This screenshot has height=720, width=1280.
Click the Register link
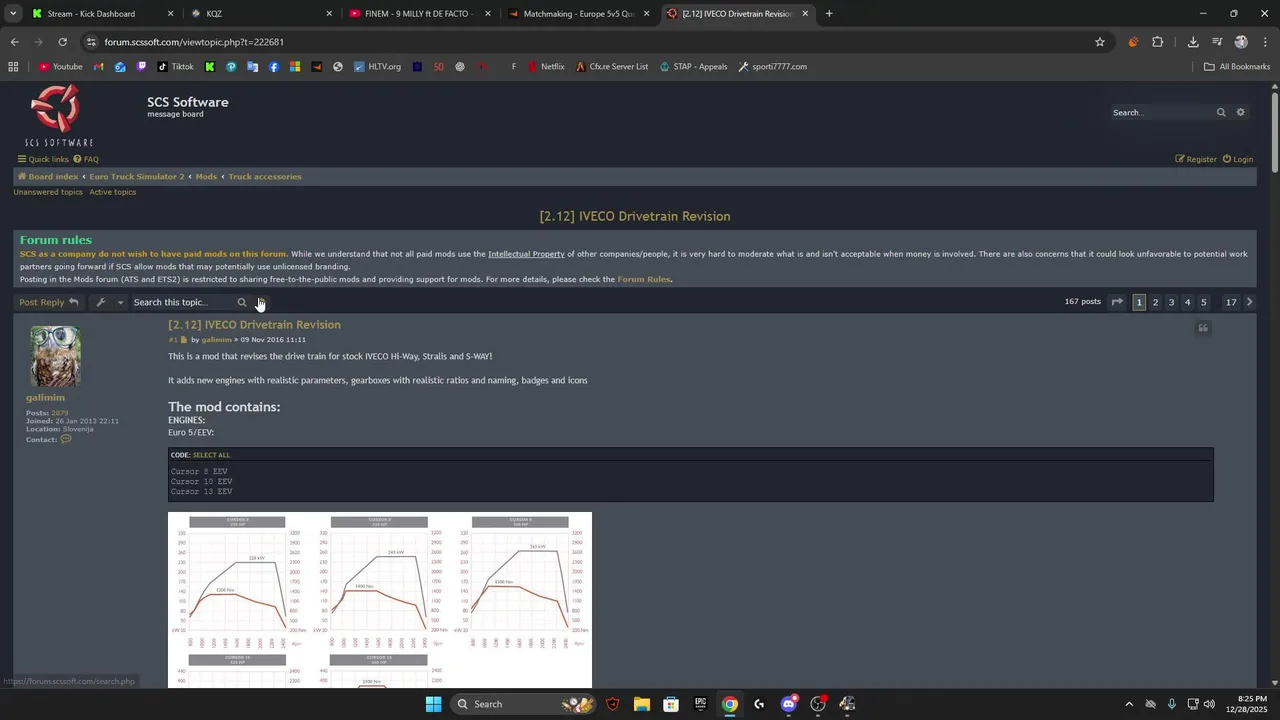tap(1196, 159)
